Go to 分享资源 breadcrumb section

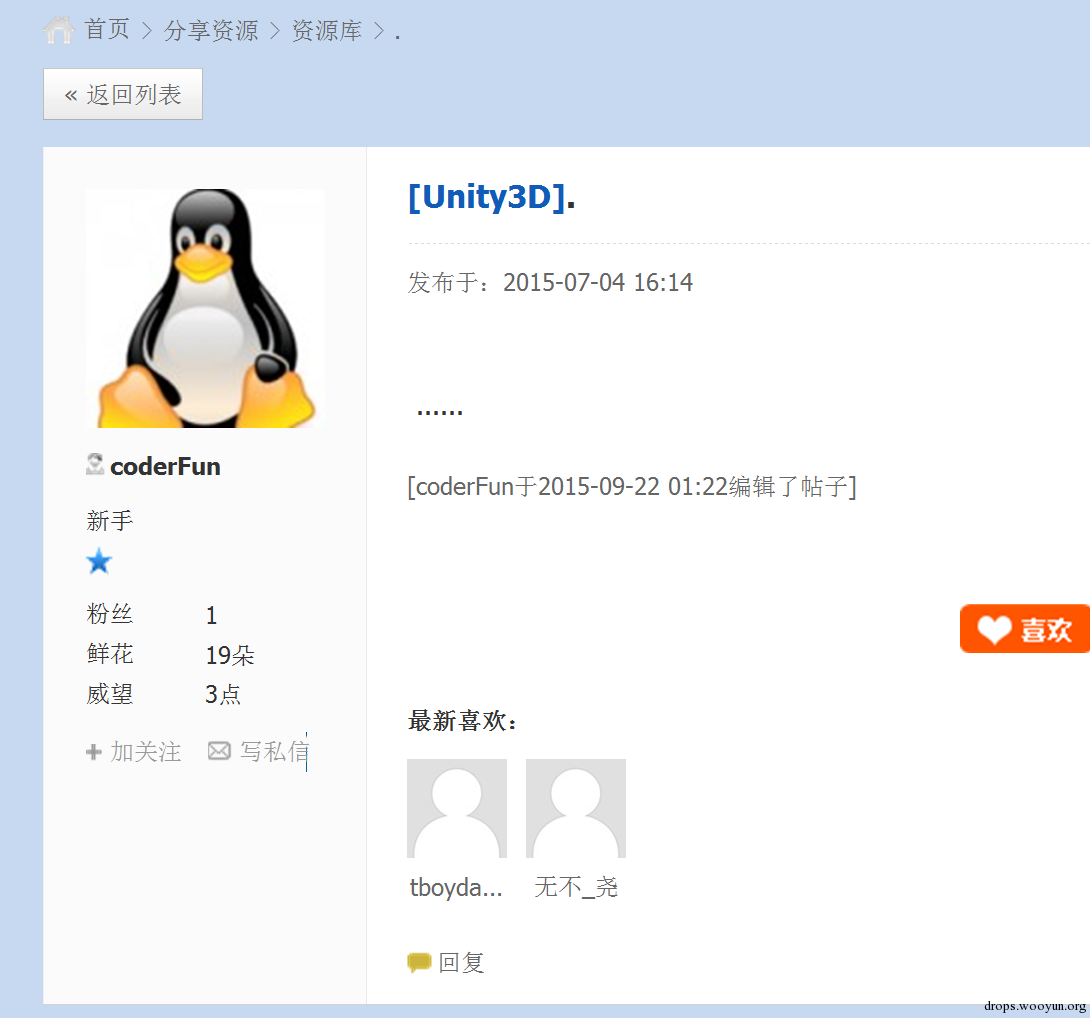211,31
